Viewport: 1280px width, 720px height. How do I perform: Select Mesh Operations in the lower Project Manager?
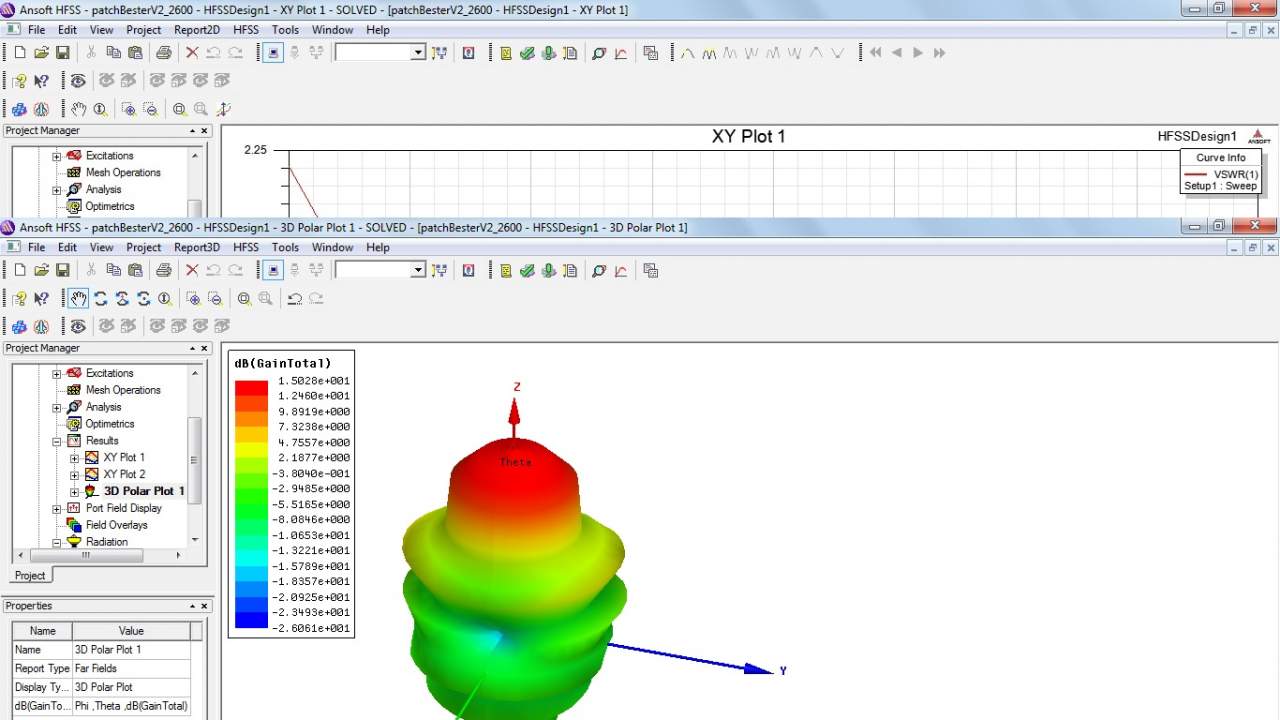pyautogui.click(x=123, y=390)
